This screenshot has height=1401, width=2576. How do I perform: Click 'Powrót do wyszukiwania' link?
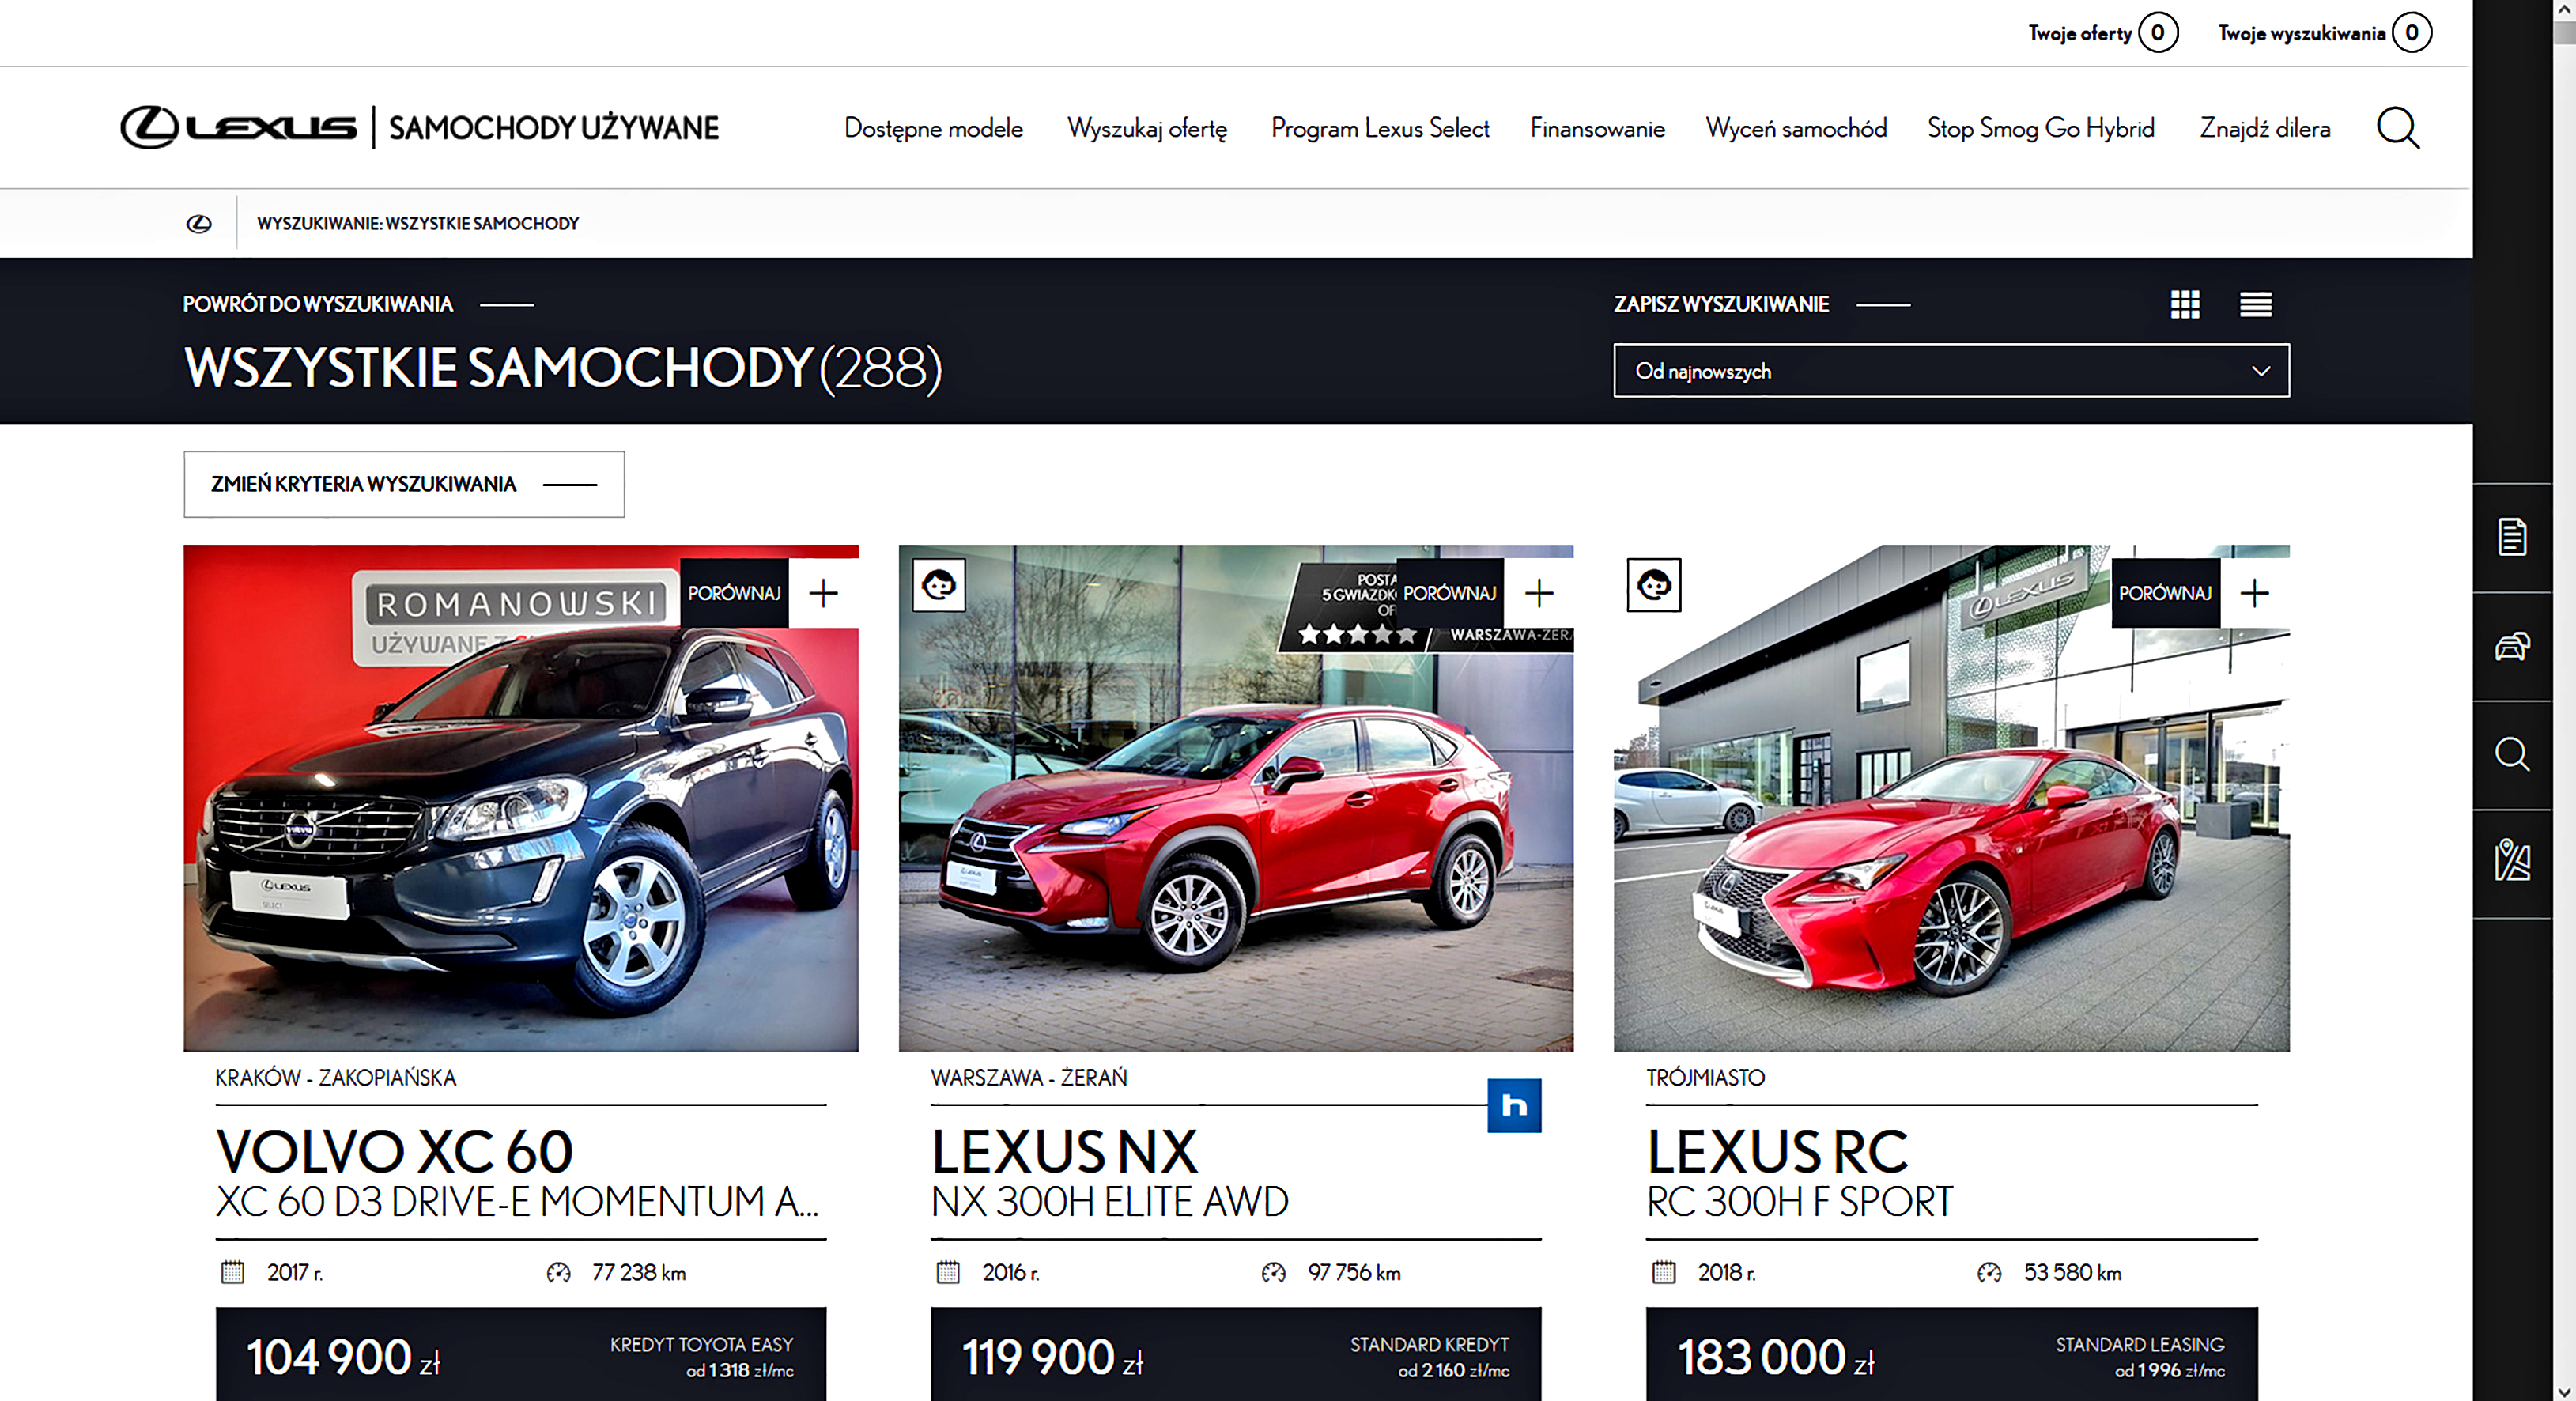318,304
